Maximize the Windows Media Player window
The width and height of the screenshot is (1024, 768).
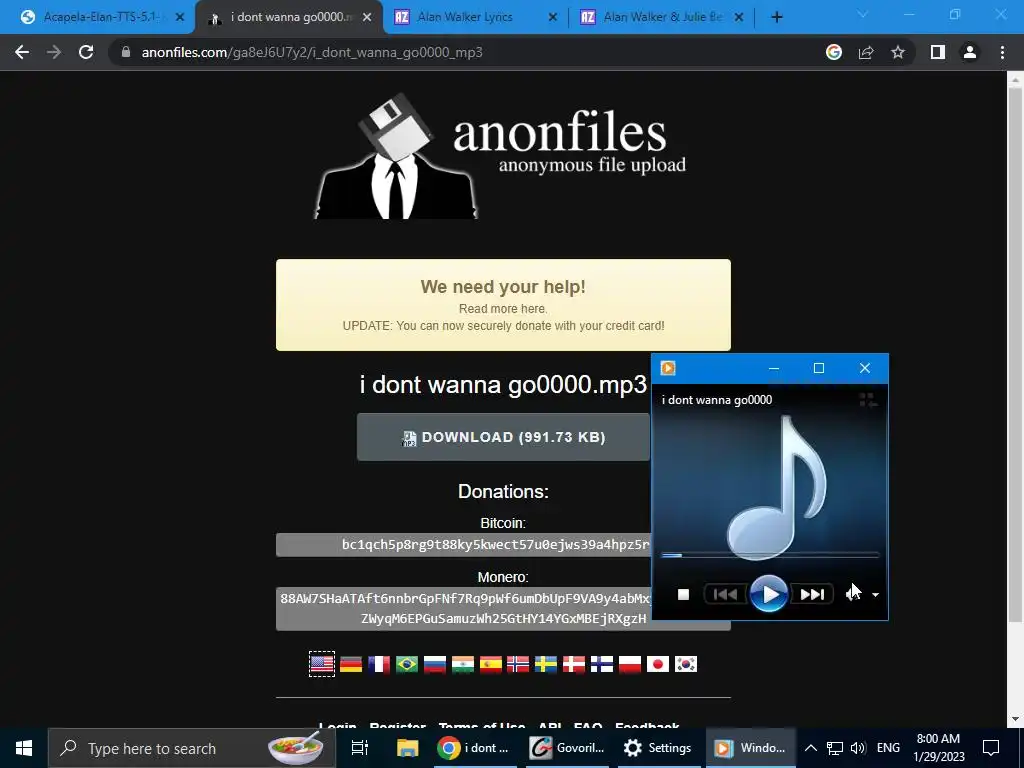pos(819,368)
